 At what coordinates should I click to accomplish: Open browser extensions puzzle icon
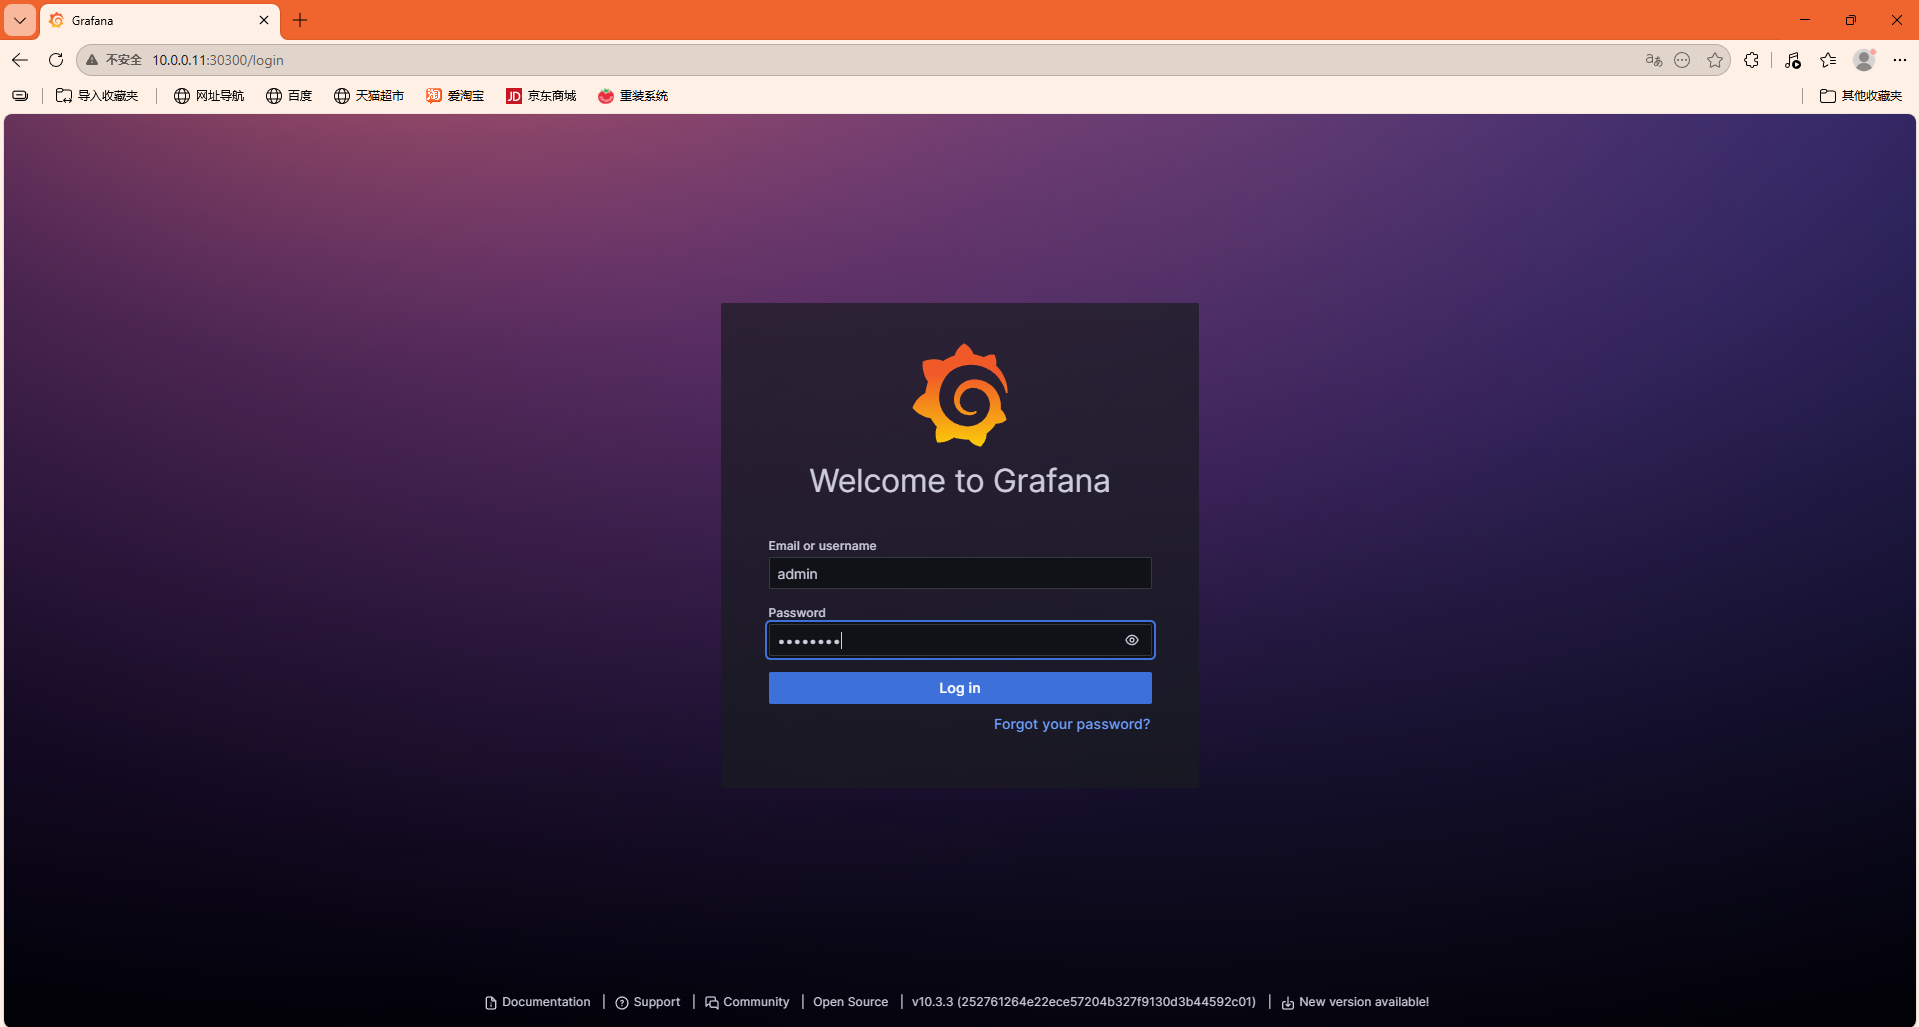click(1751, 60)
